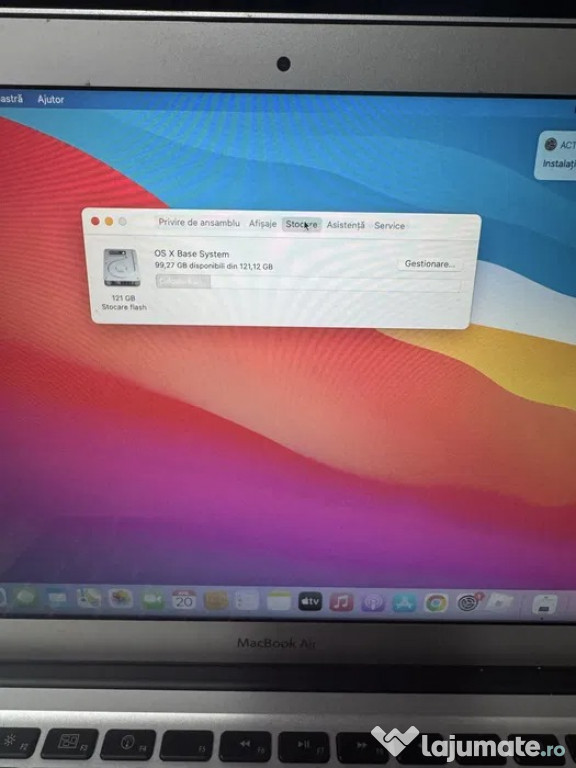Open the Calendar icon showing 20
The height and width of the screenshot is (768, 576).
184,600
